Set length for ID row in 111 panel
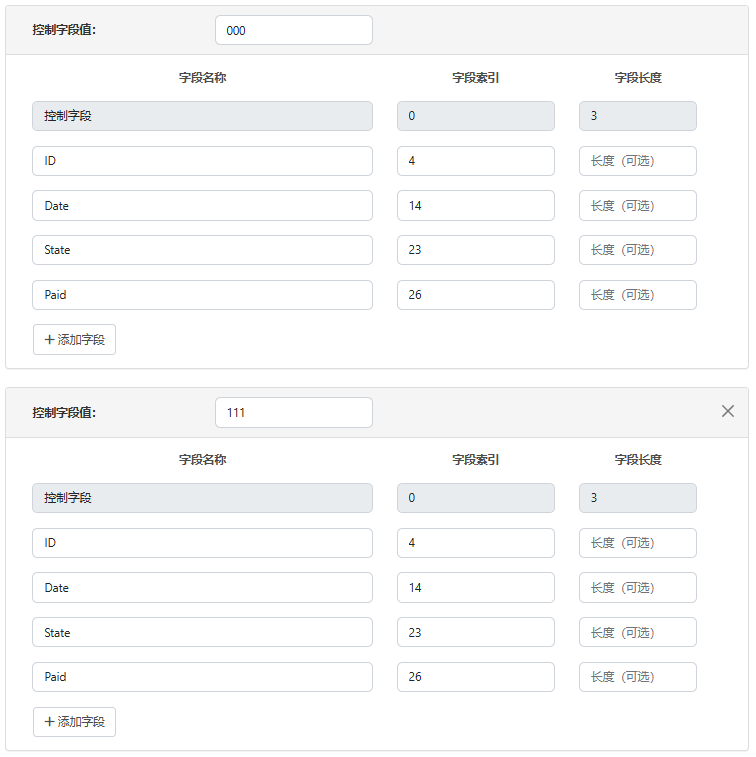The image size is (756, 757). point(637,543)
